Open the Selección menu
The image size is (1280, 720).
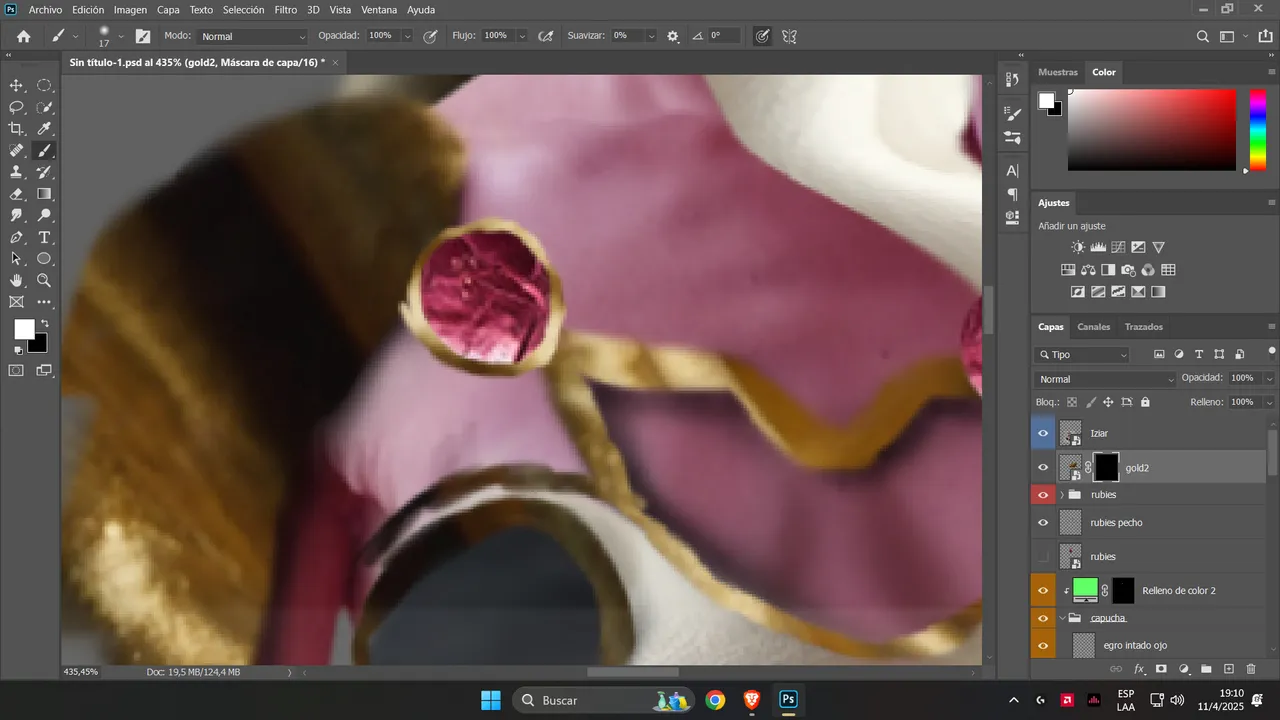tap(243, 9)
